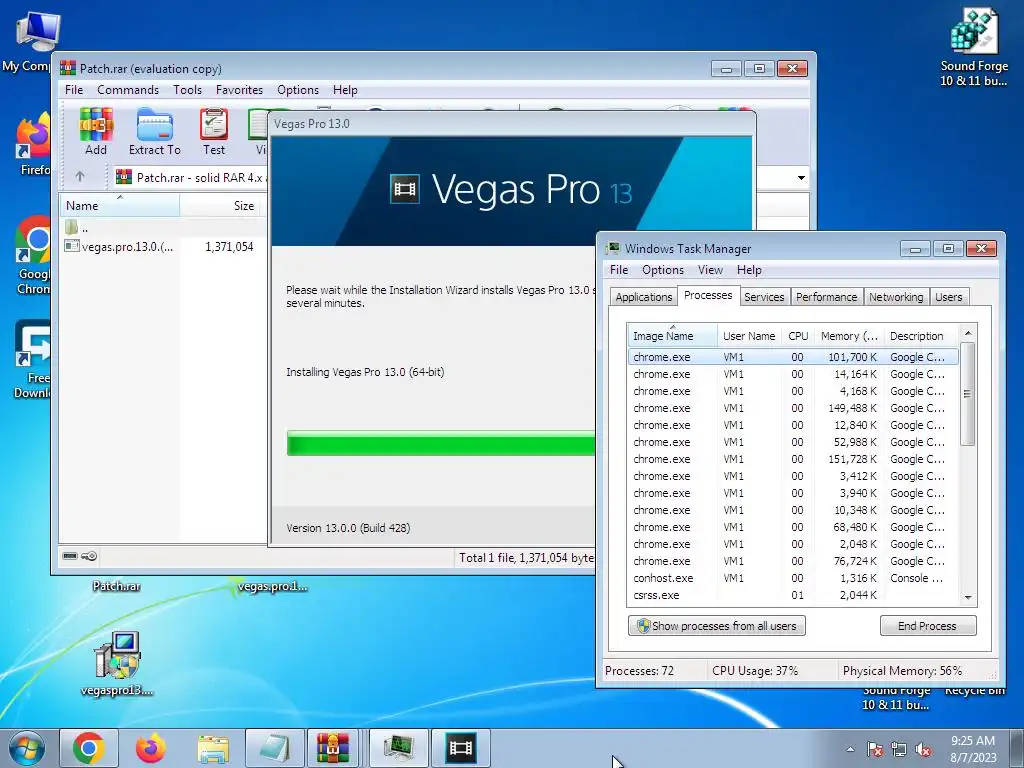Select conhost.exe process row

click(793, 577)
